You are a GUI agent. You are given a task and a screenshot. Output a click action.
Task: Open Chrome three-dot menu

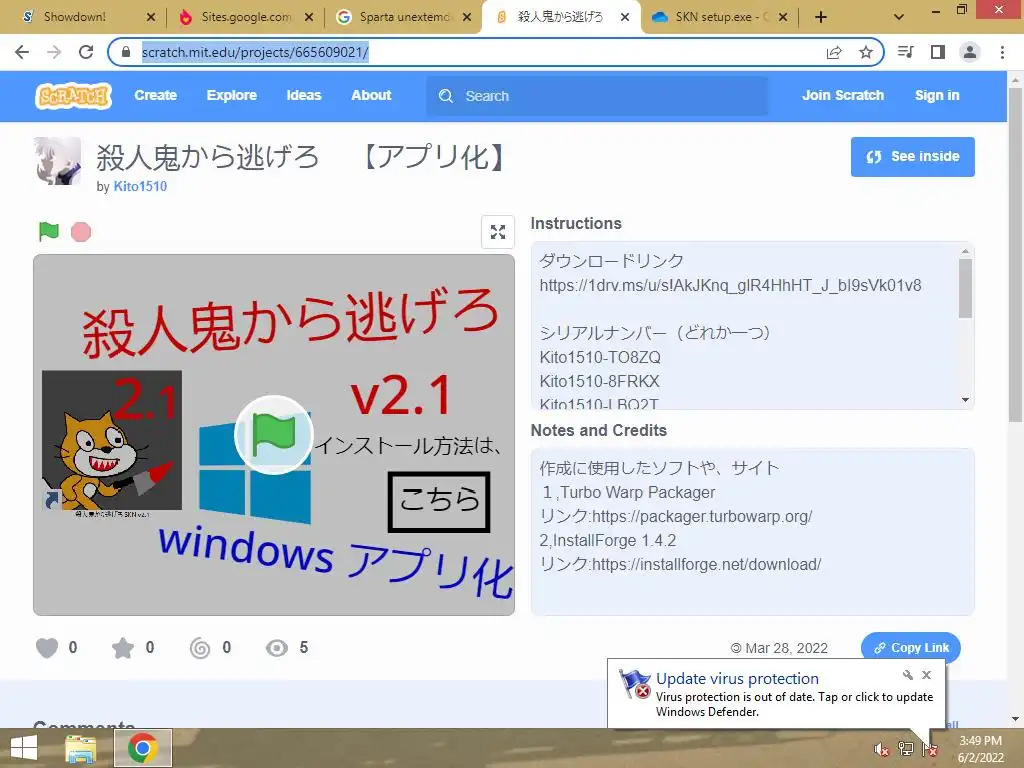pos(1002,52)
